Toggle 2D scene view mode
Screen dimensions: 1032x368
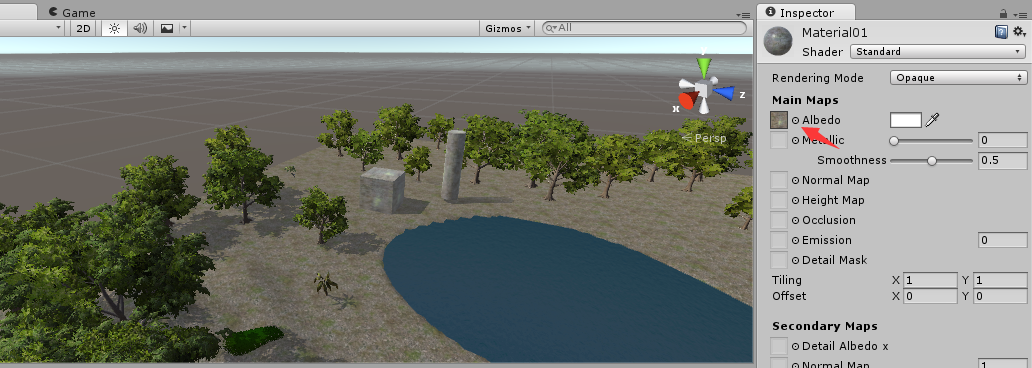[84, 28]
